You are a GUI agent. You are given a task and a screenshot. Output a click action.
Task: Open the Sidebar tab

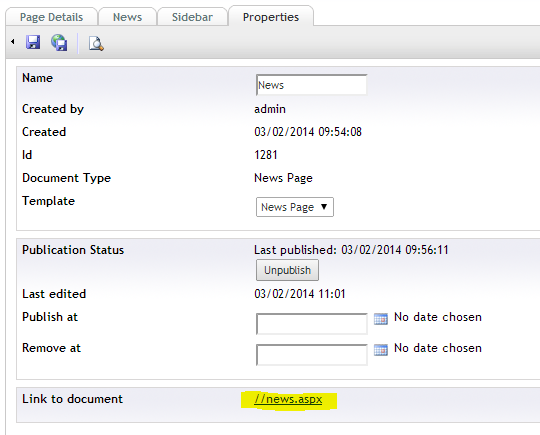pos(192,17)
